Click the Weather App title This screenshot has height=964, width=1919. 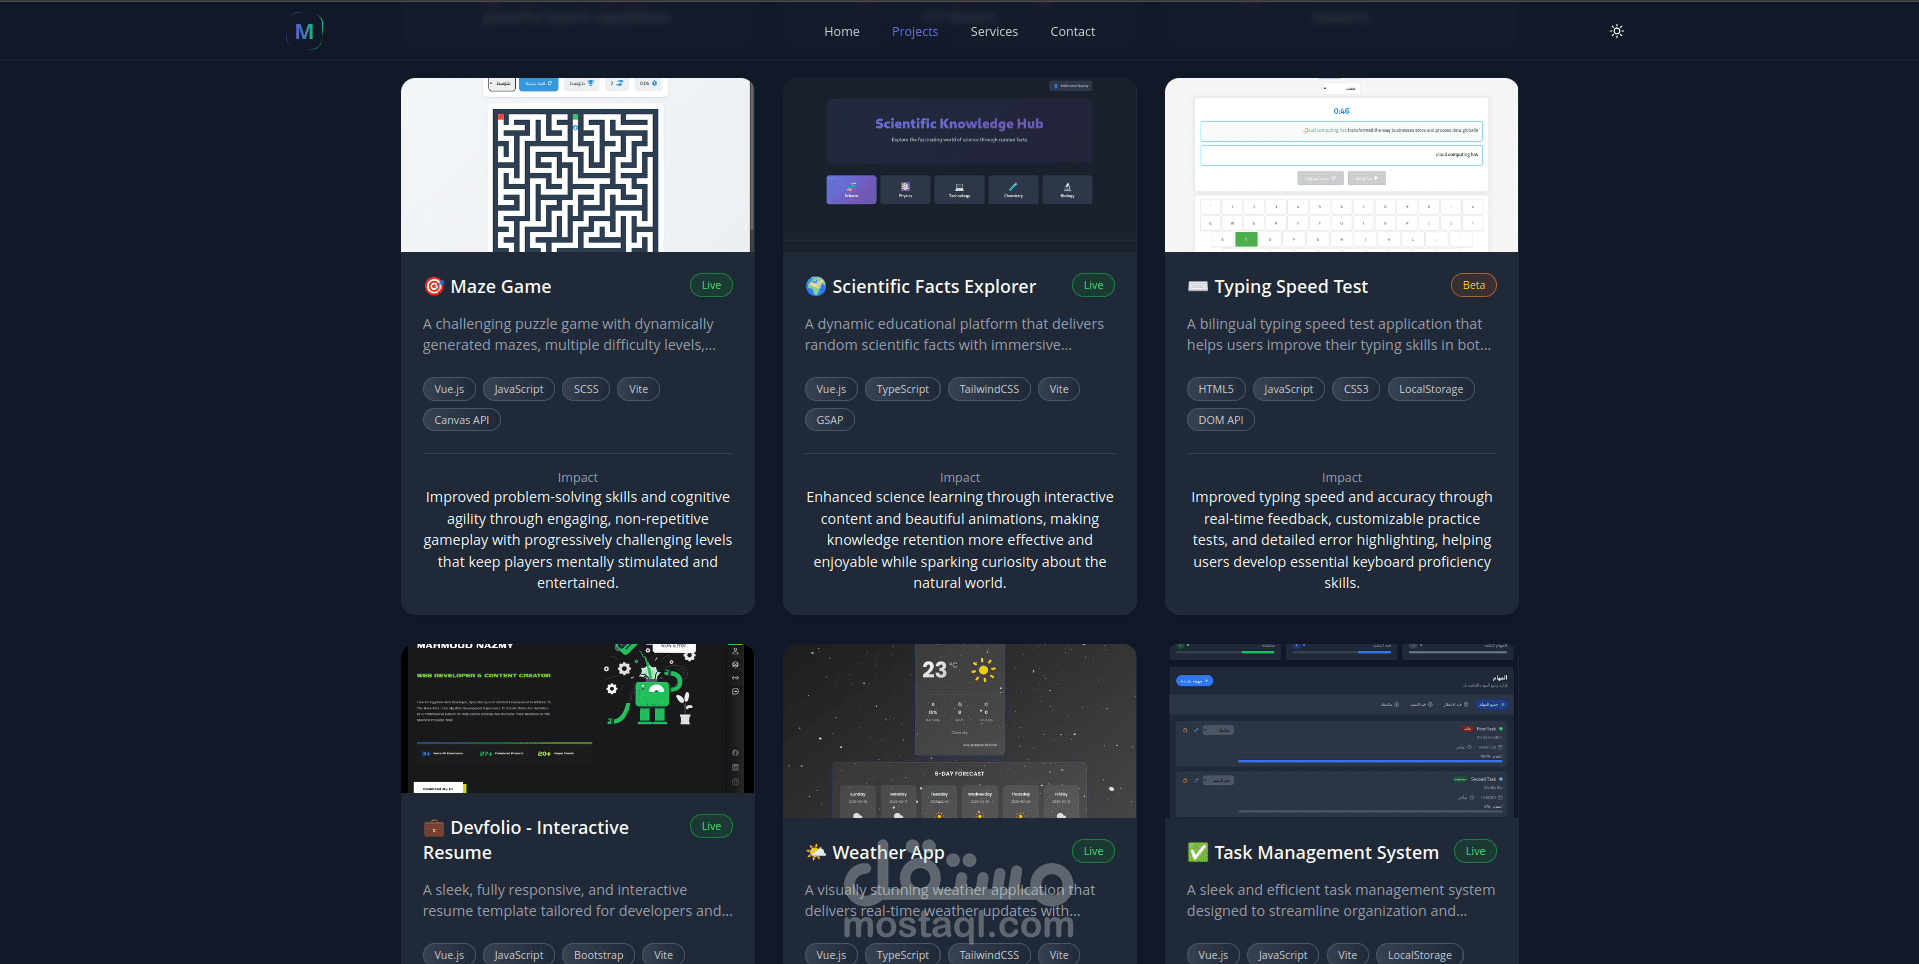[887, 853]
